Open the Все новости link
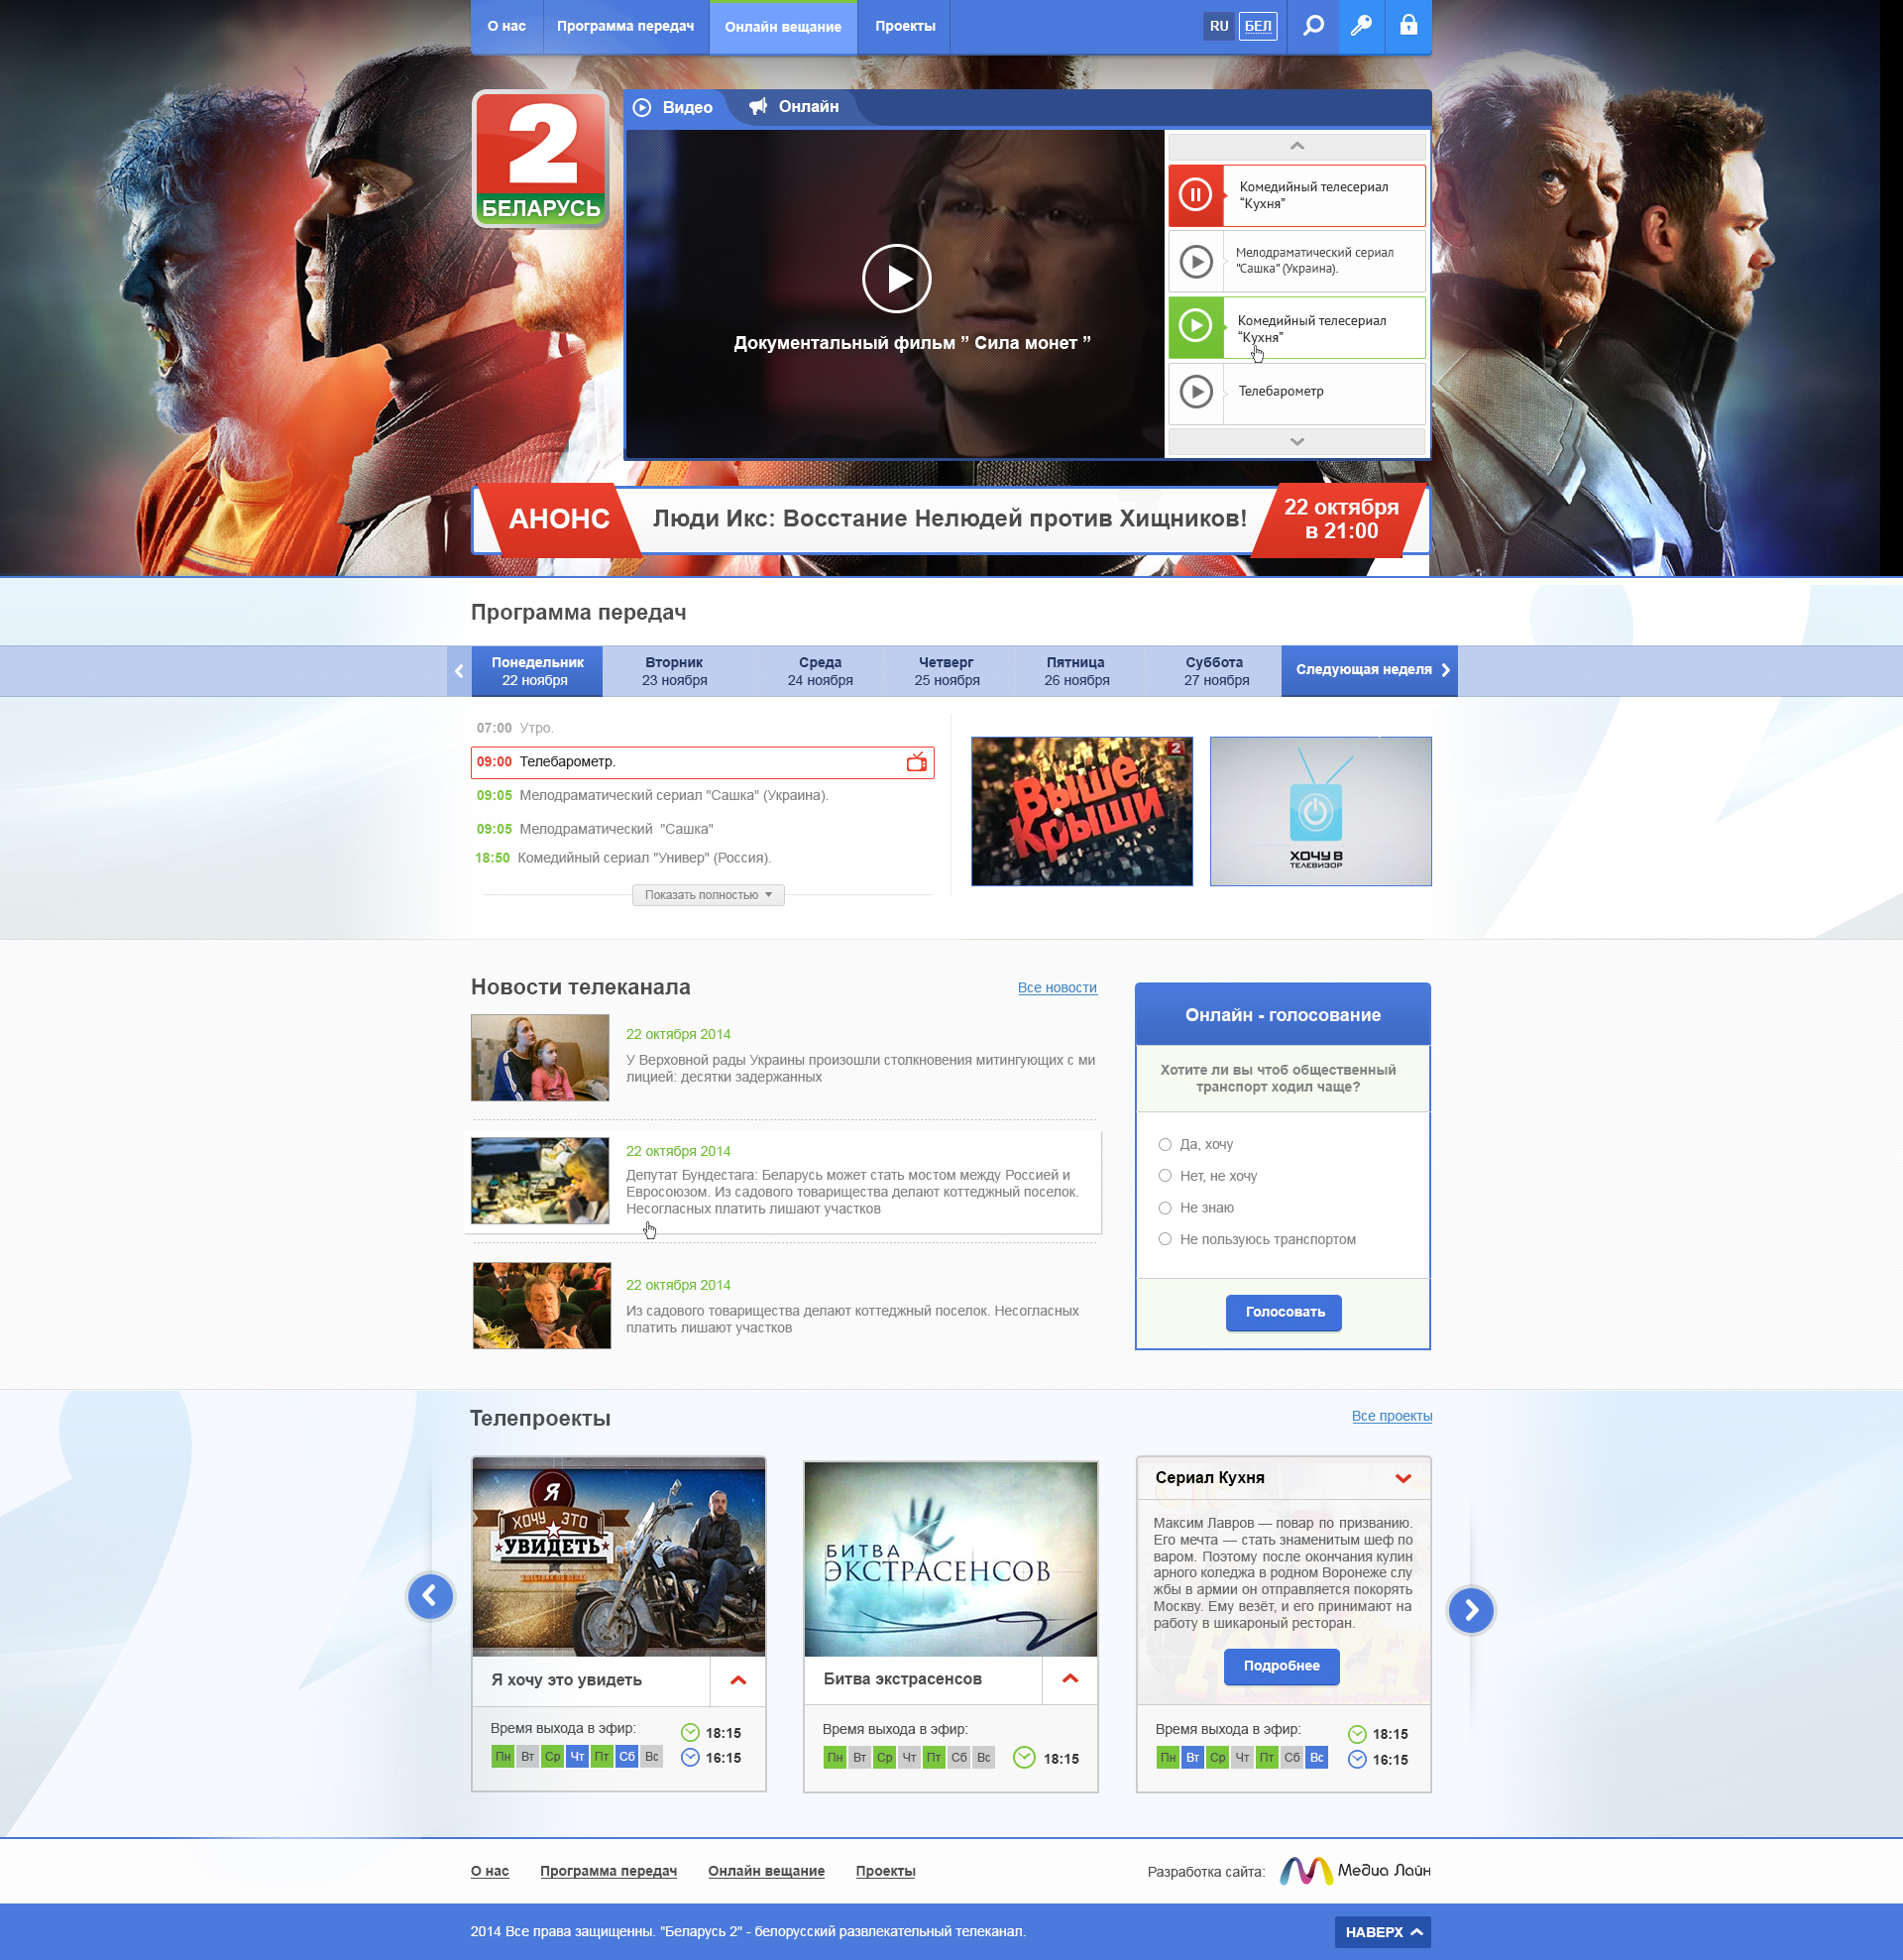The image size is (1903, 1960). click(1057, 988)
